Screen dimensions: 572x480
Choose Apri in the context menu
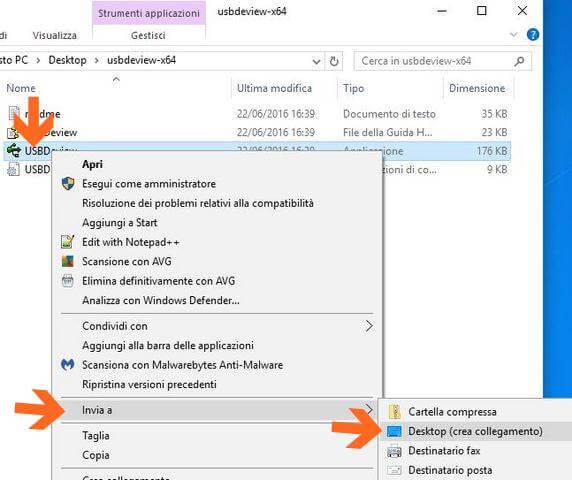pos(92,164)
